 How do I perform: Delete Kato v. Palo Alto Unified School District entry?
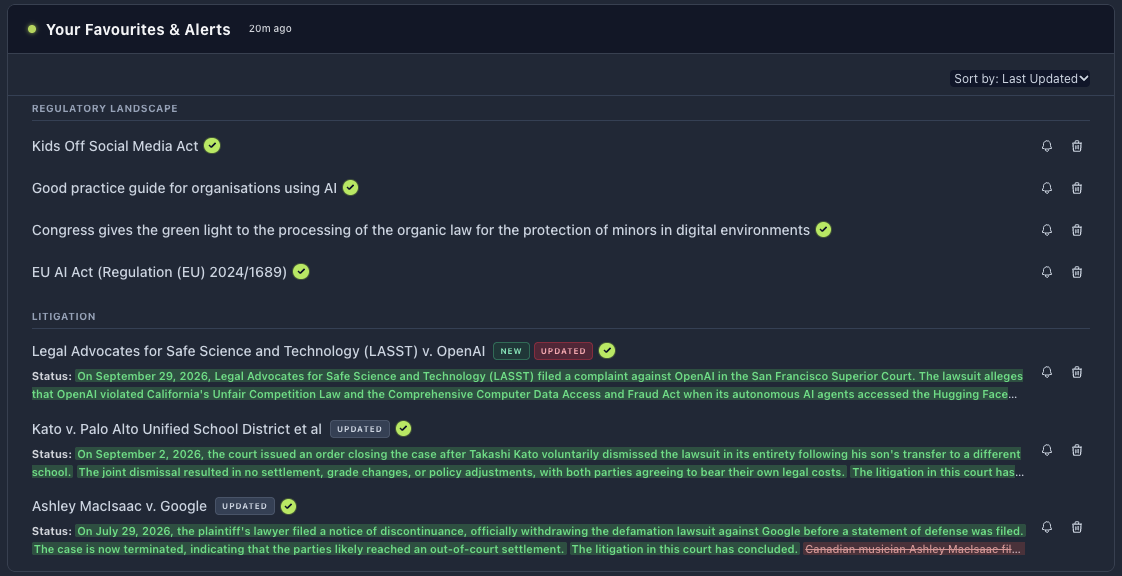coord(1077,450)
